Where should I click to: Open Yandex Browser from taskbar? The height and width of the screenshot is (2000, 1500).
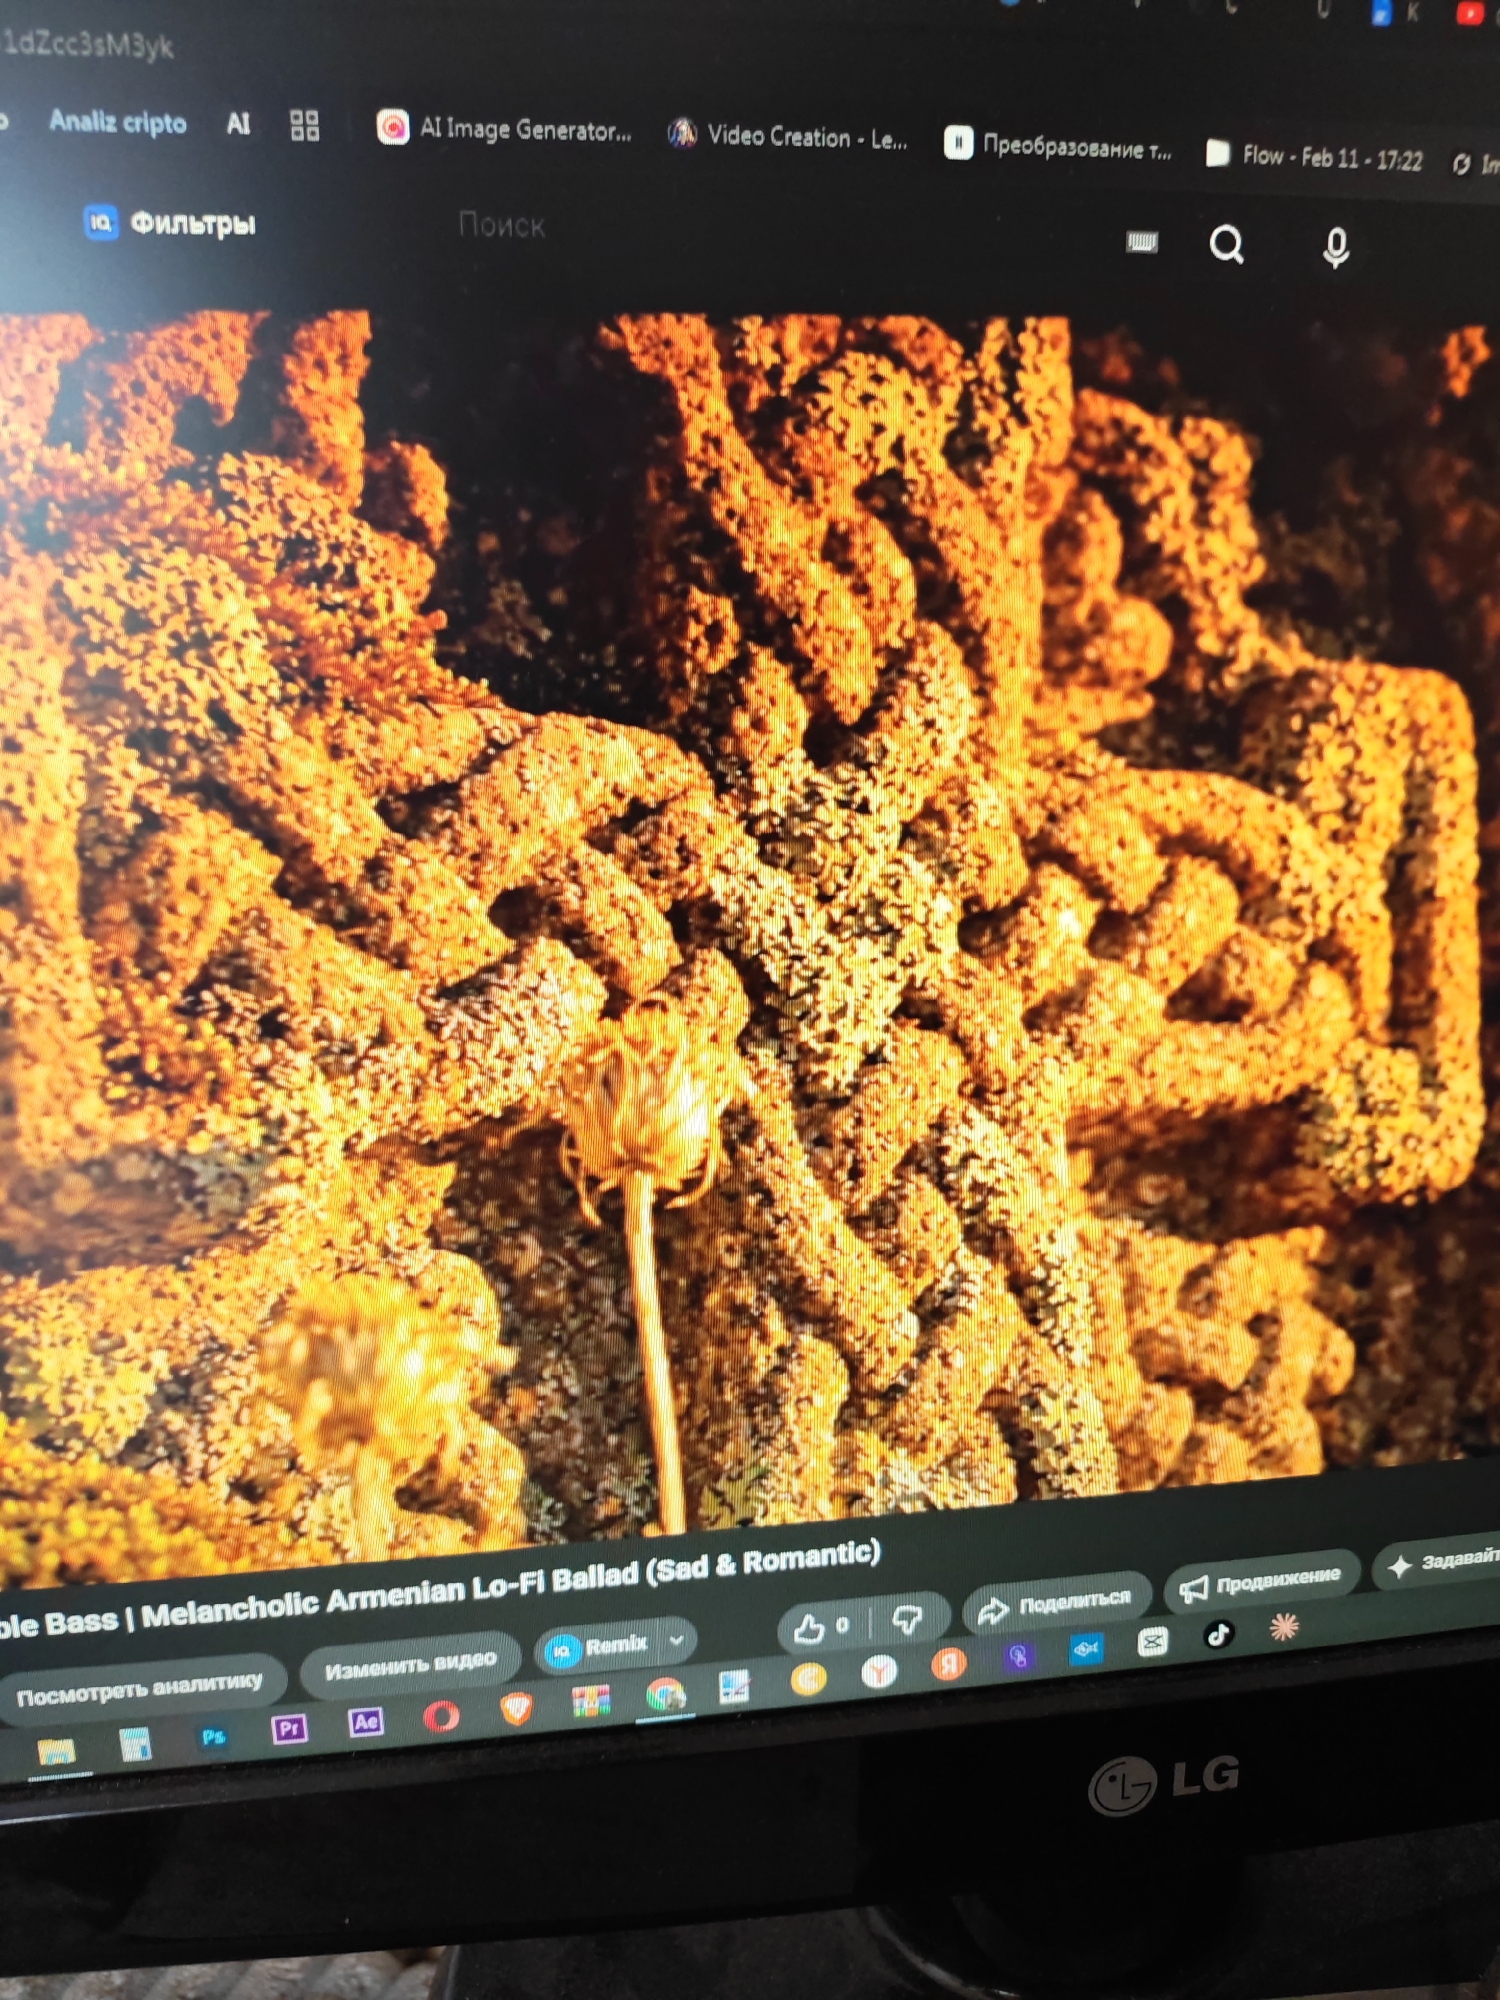879,1671
